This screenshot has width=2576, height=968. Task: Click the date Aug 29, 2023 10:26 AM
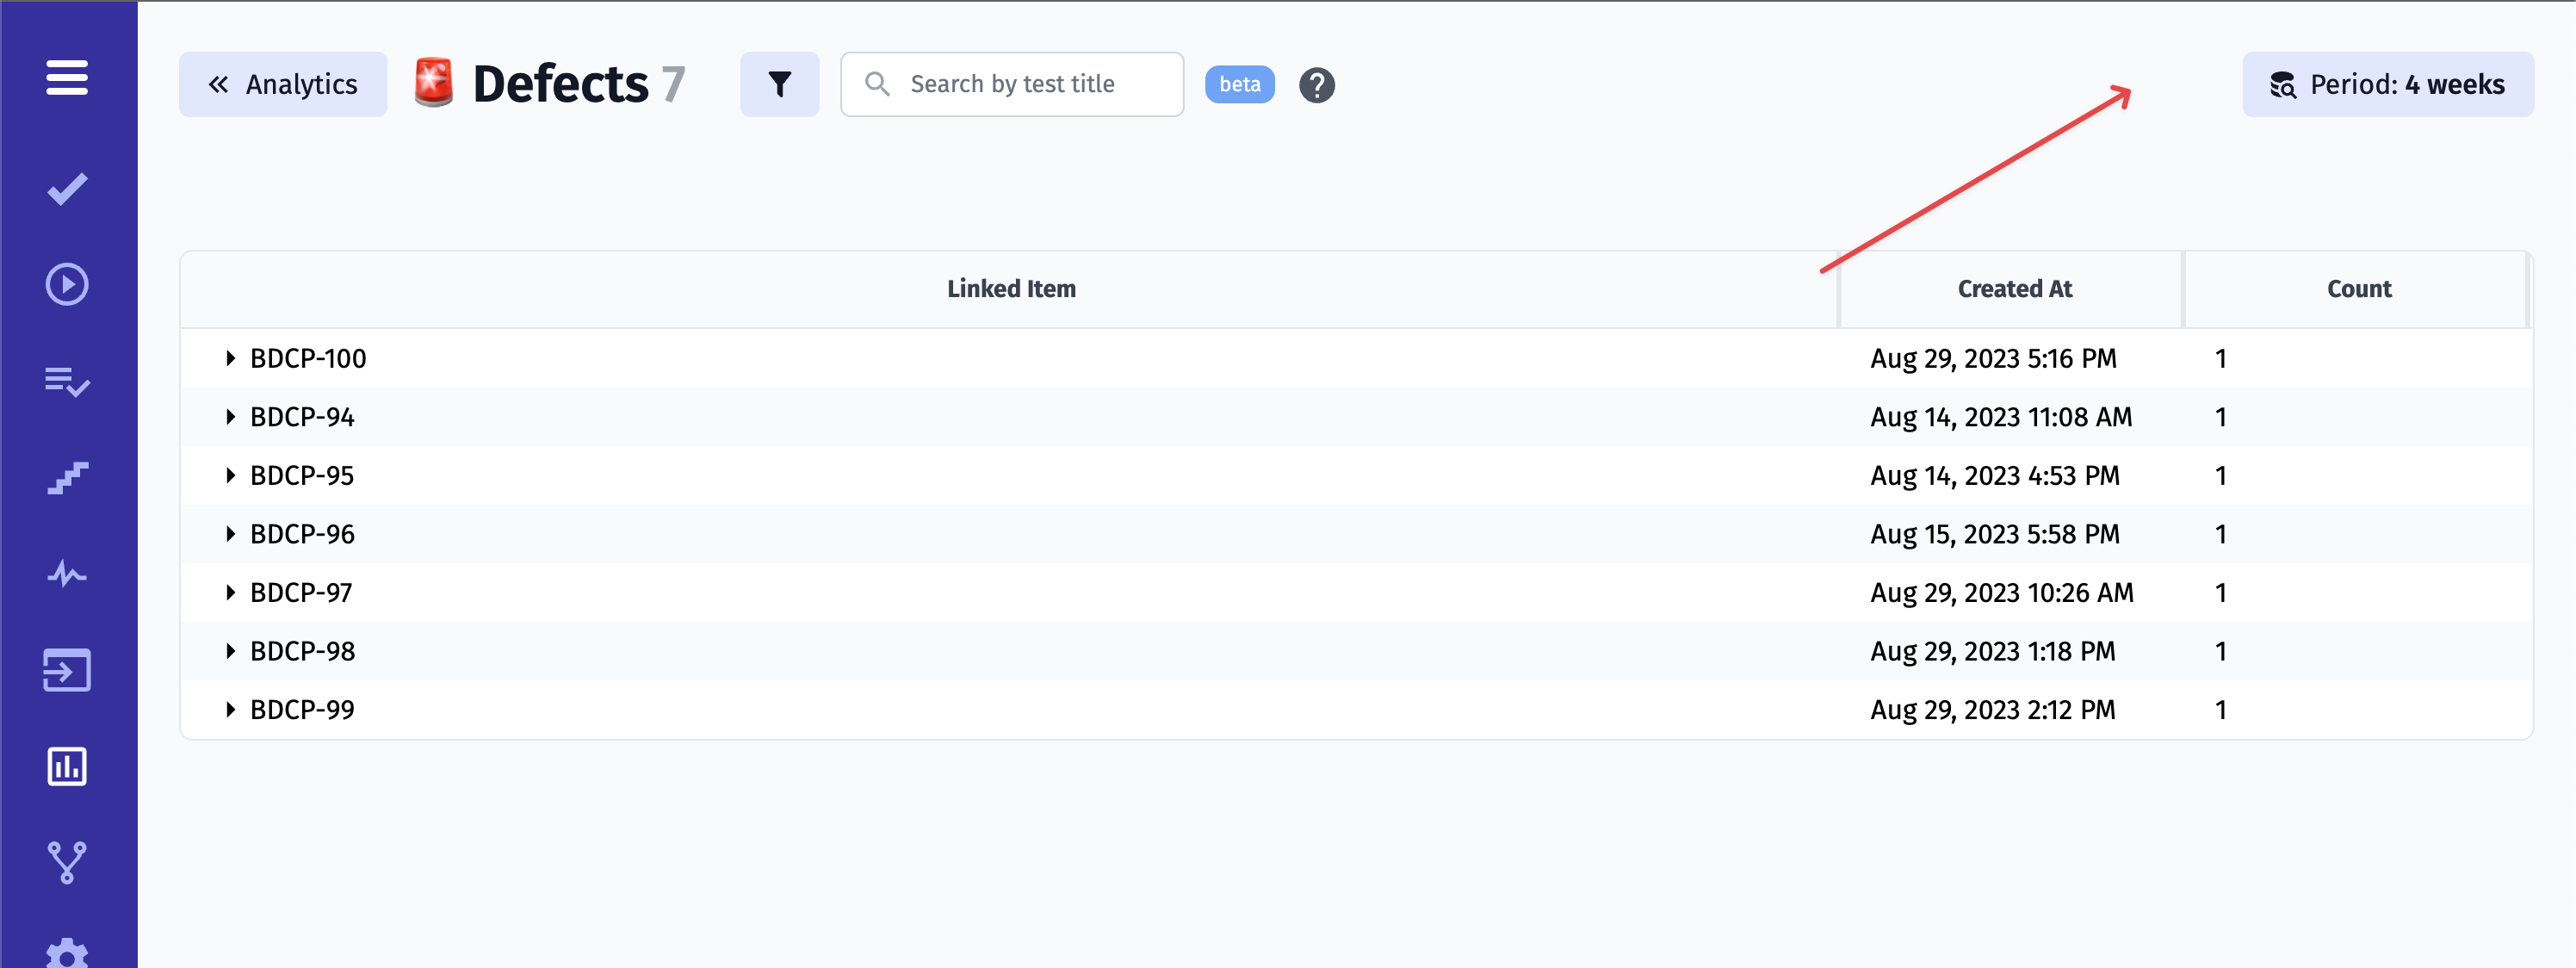[2002, 592]
